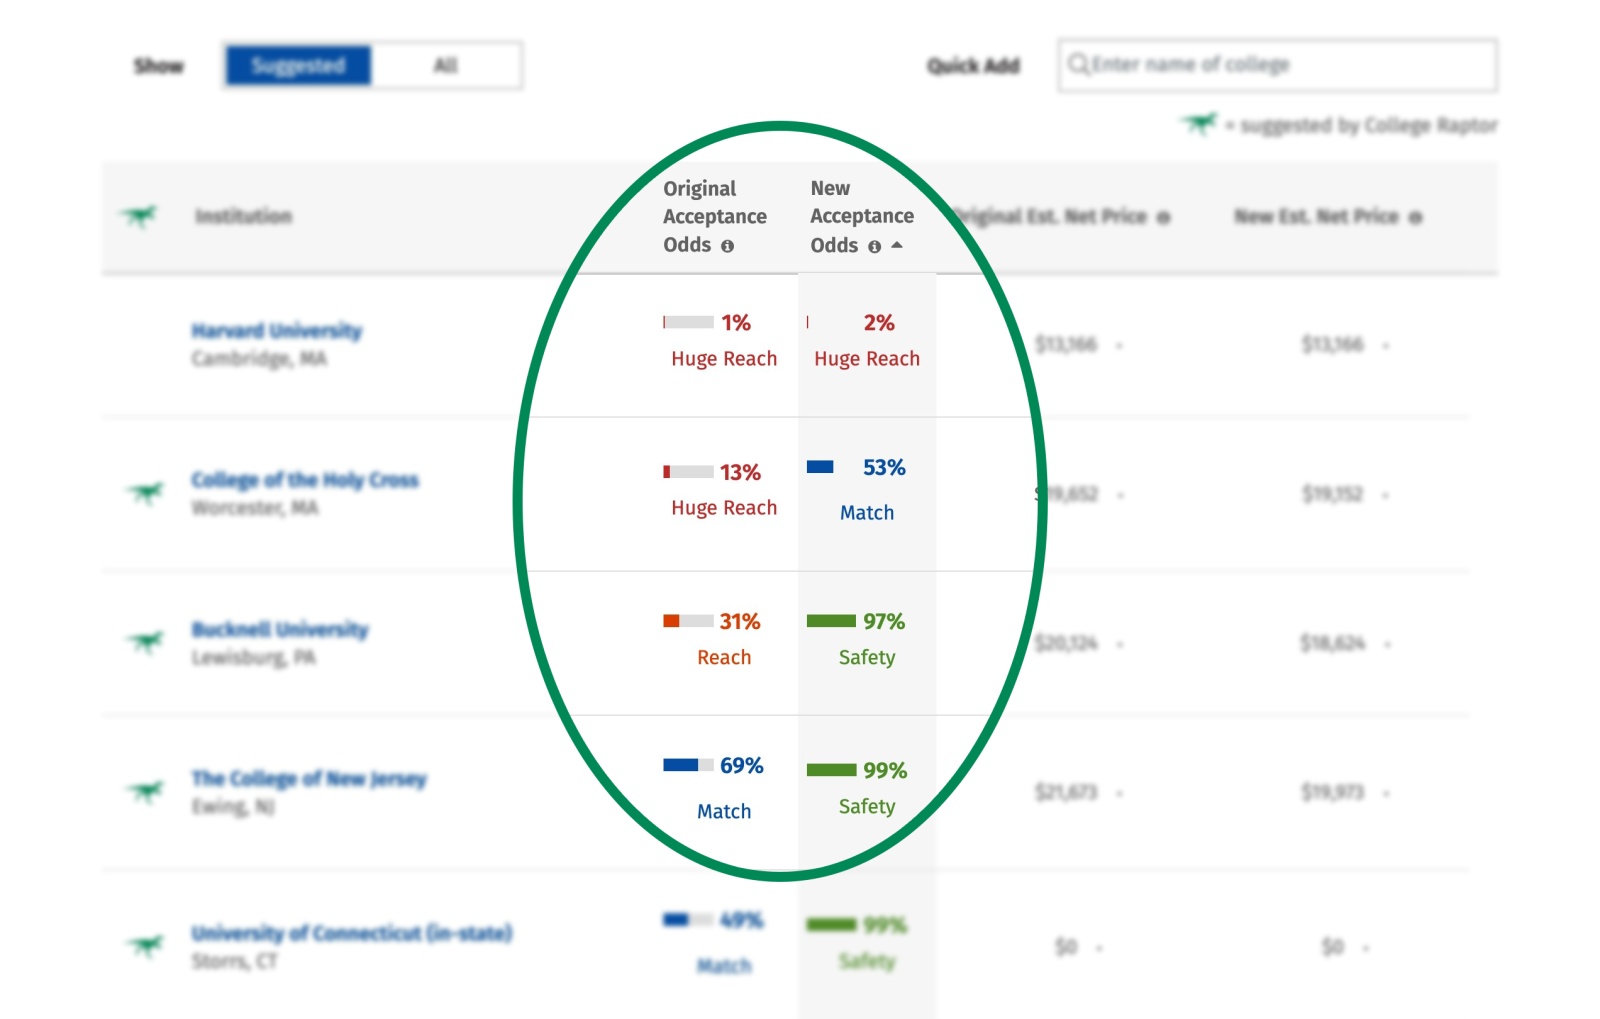Click College of New Jersey's $19,973 price

coord(1332,792)
